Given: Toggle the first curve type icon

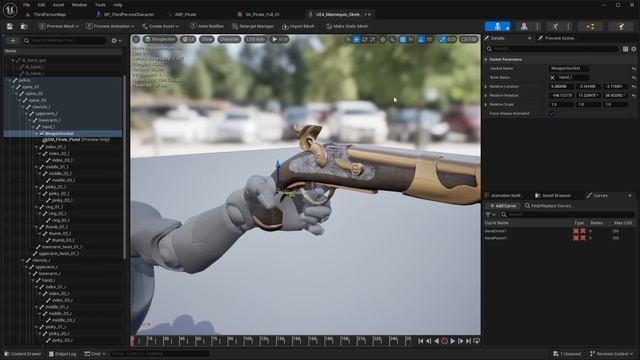Looking at the screenshot, I should coord(576,231).
